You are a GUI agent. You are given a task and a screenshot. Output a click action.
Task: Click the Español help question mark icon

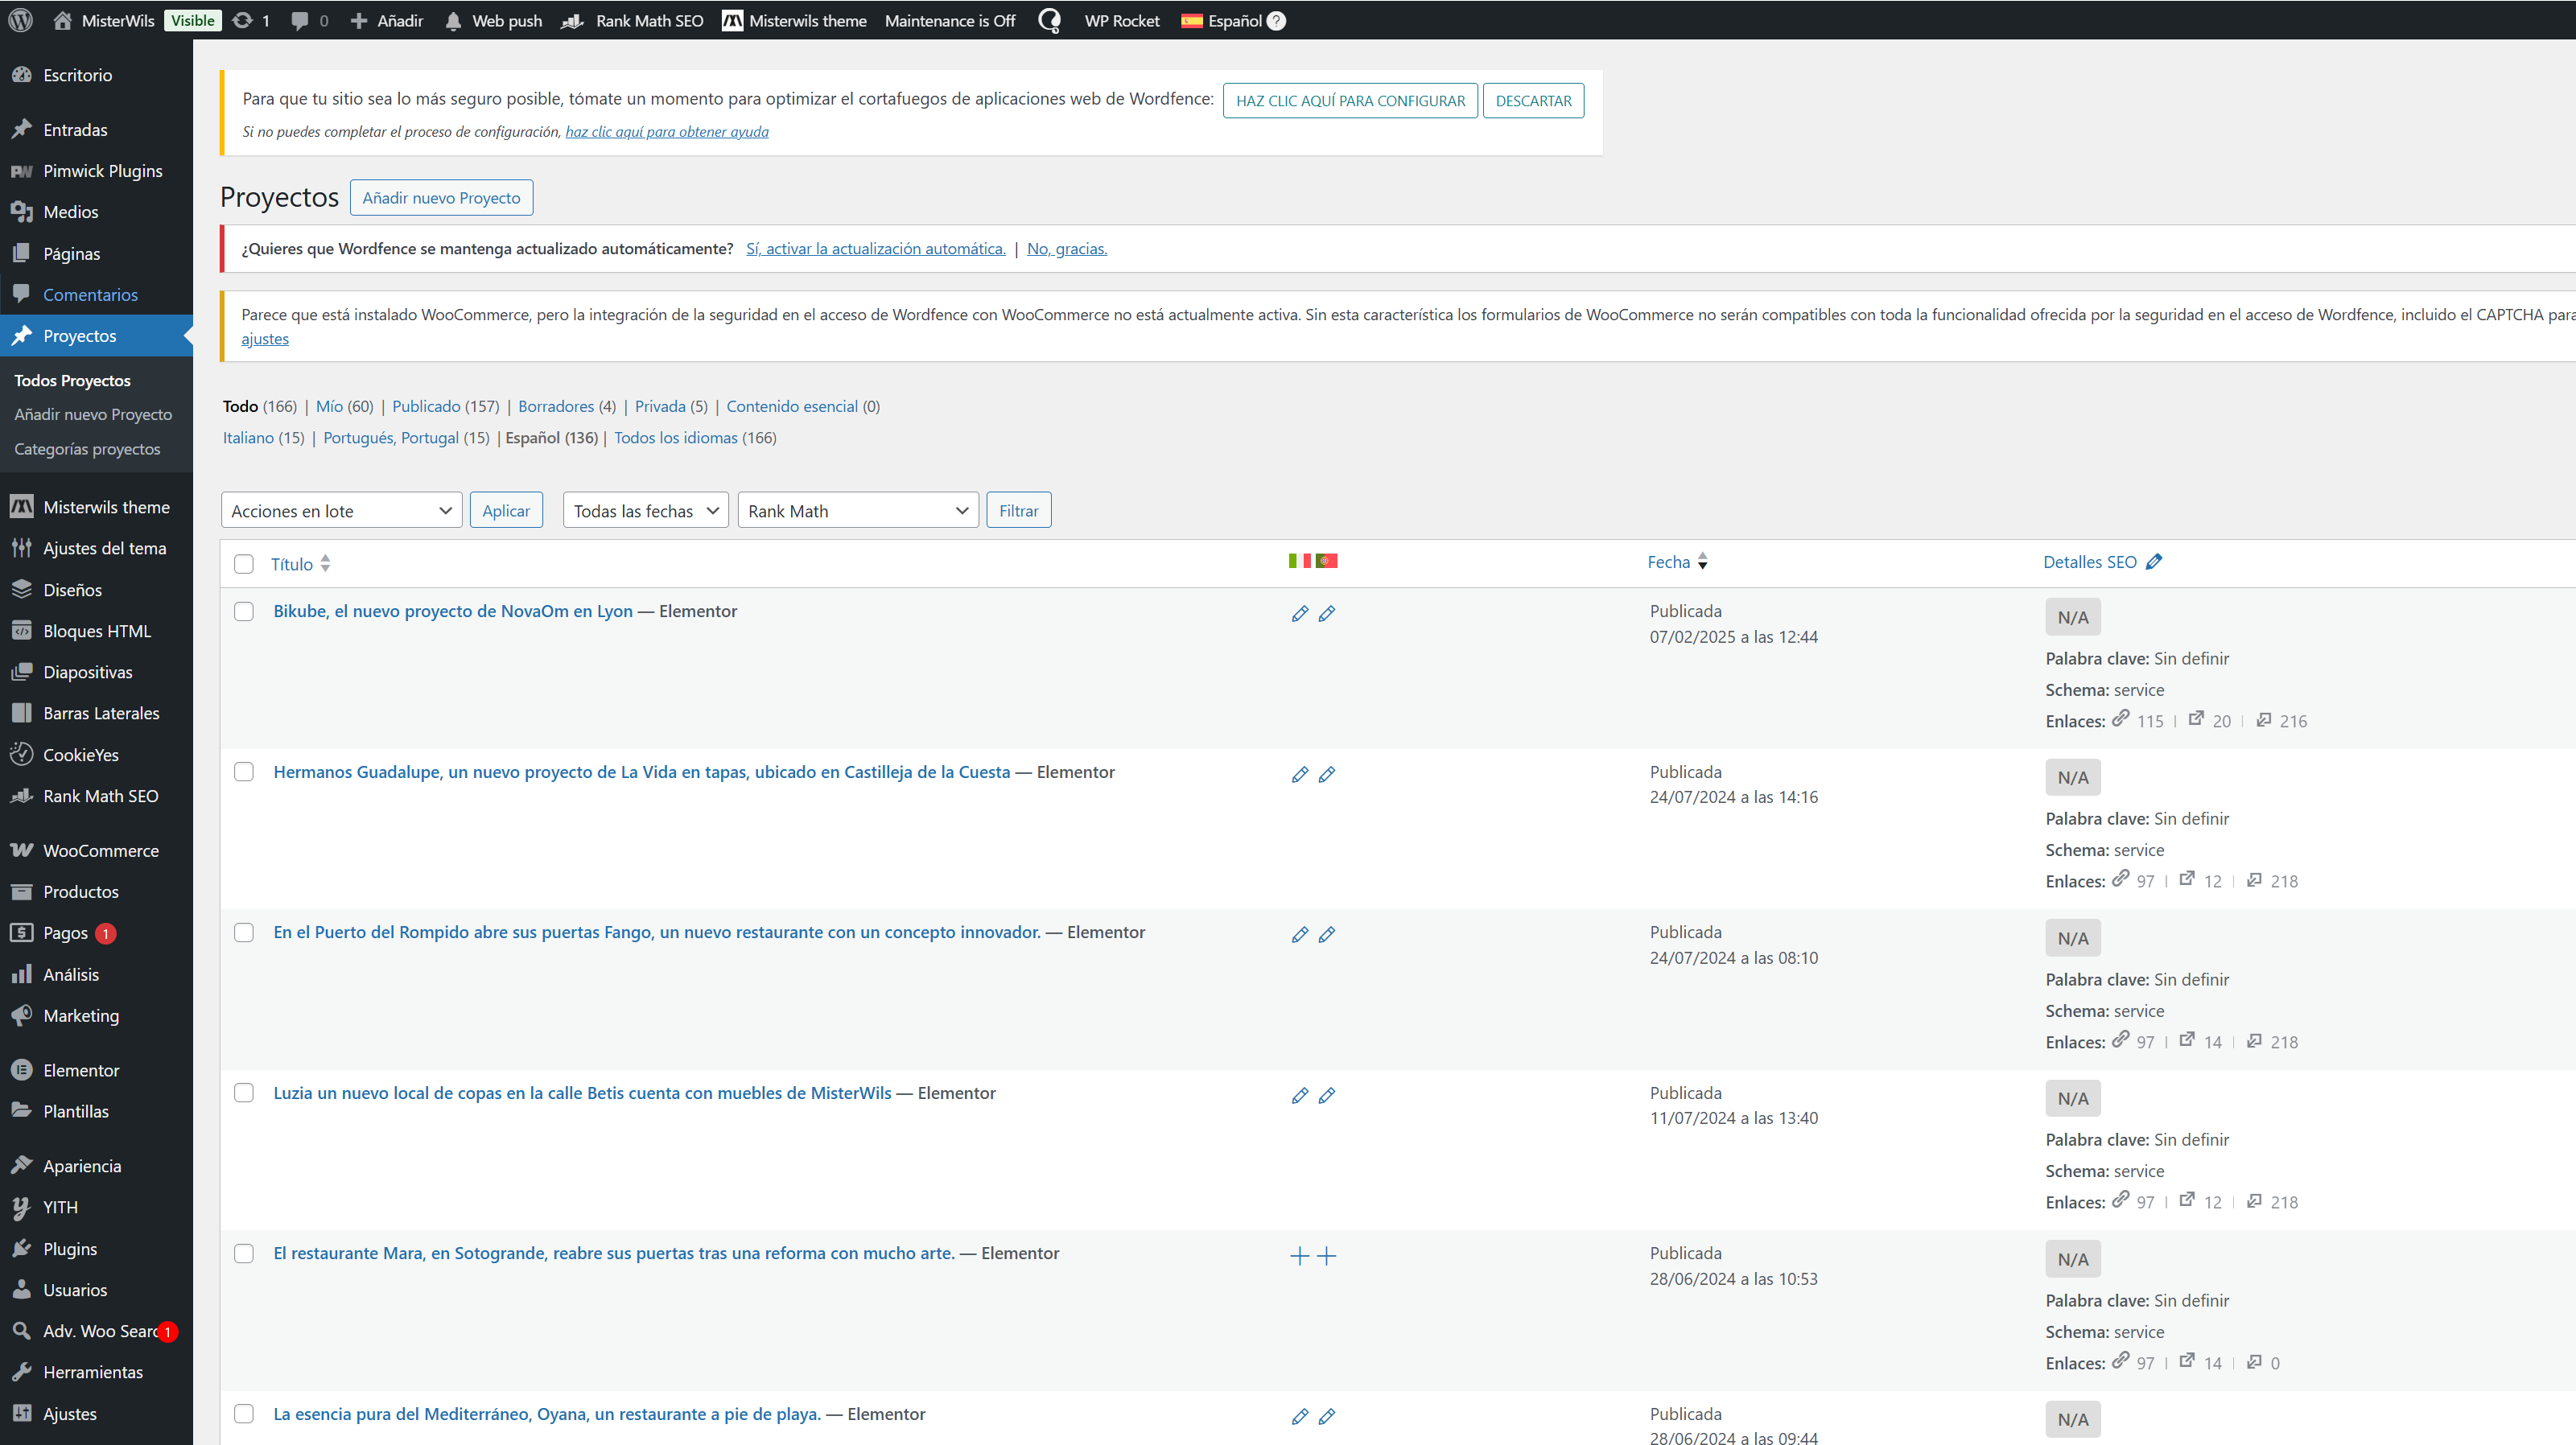click(x=1277, y=21)
